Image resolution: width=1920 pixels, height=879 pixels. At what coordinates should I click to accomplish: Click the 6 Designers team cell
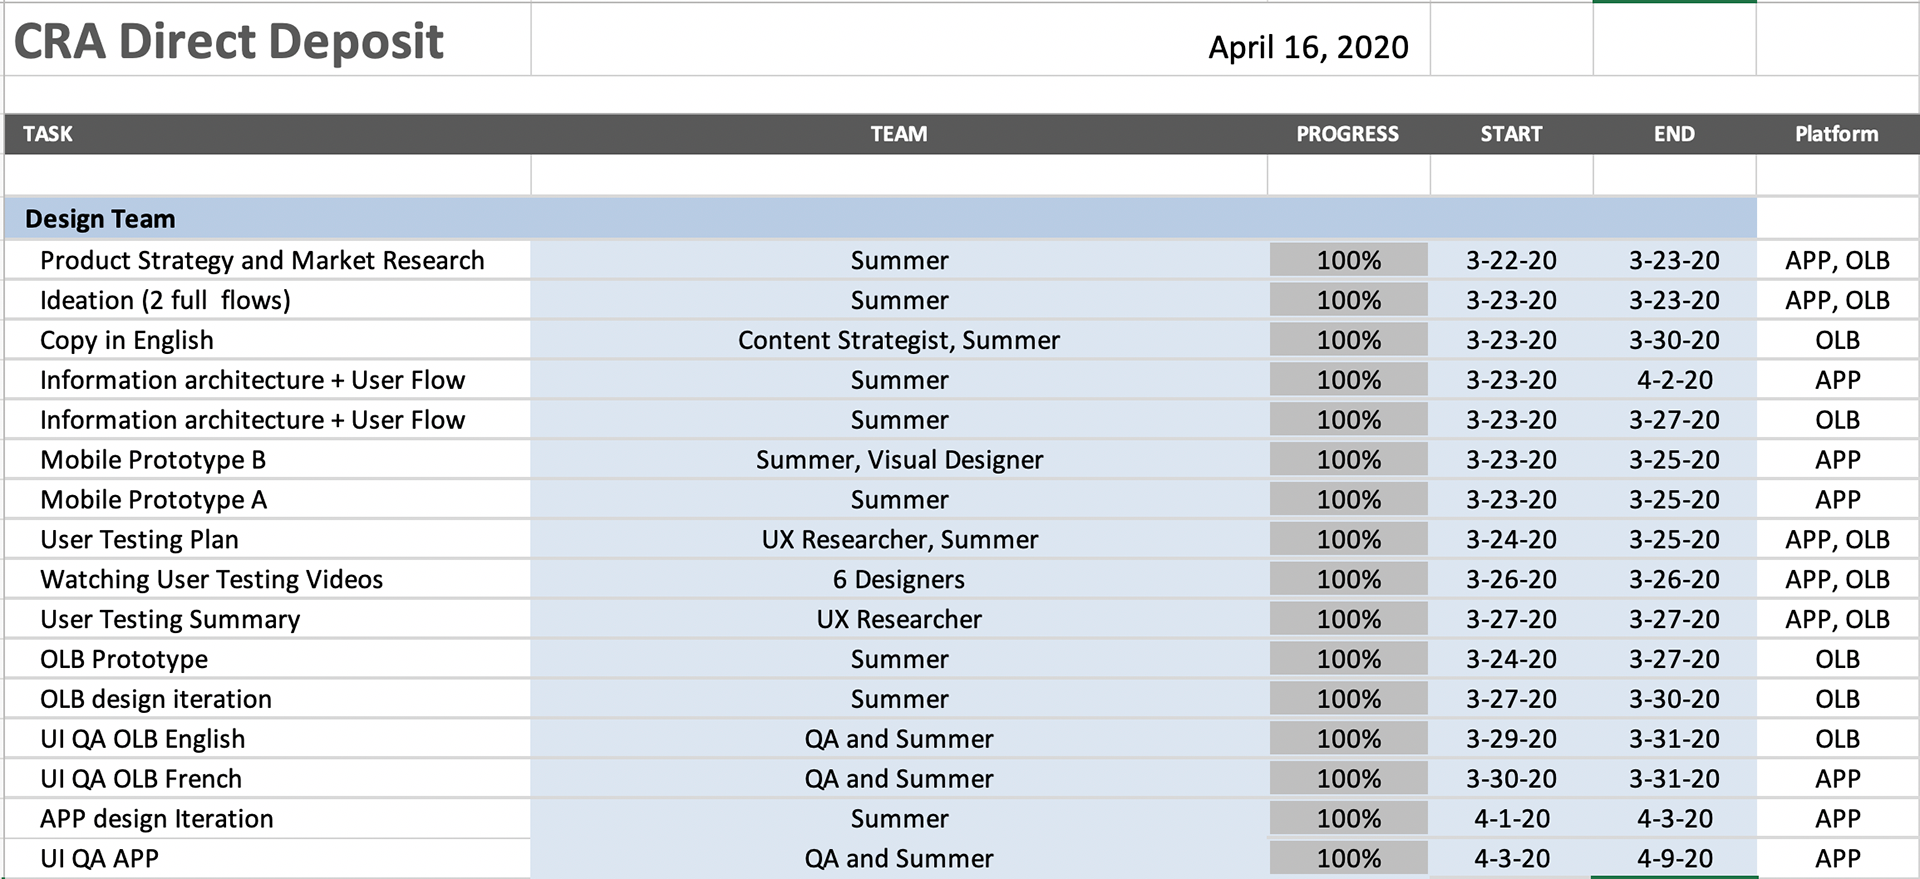pyautogui.click(x=898, y=579)
